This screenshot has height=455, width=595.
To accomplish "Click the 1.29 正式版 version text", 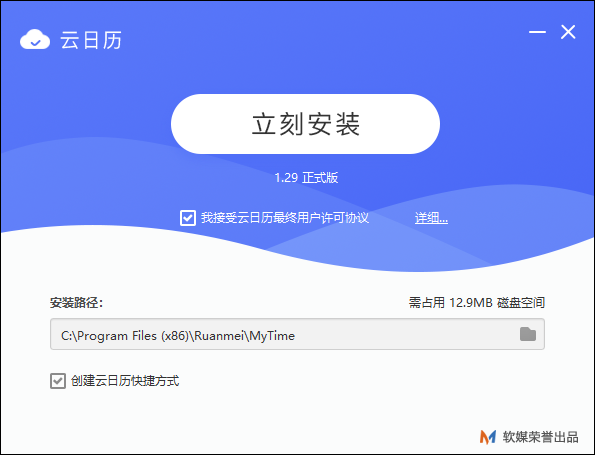I will pos(306,178).
